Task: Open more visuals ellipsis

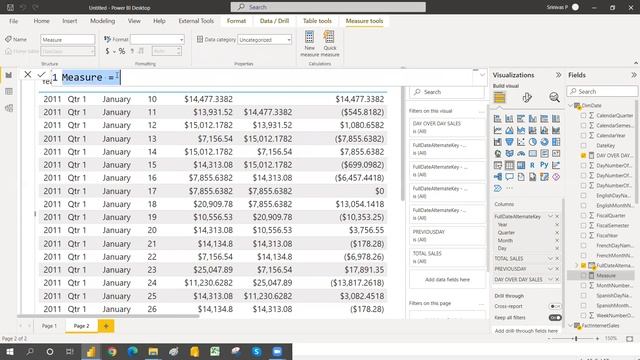Action: click(x=509, y=188)
